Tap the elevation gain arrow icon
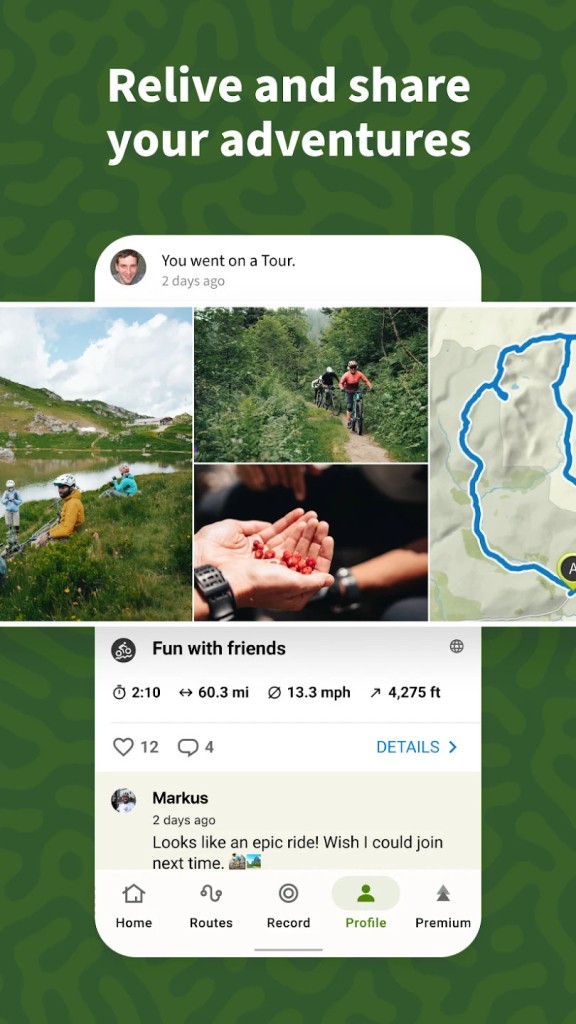Viewport: 576px width, 1024px height. [375, 693]
